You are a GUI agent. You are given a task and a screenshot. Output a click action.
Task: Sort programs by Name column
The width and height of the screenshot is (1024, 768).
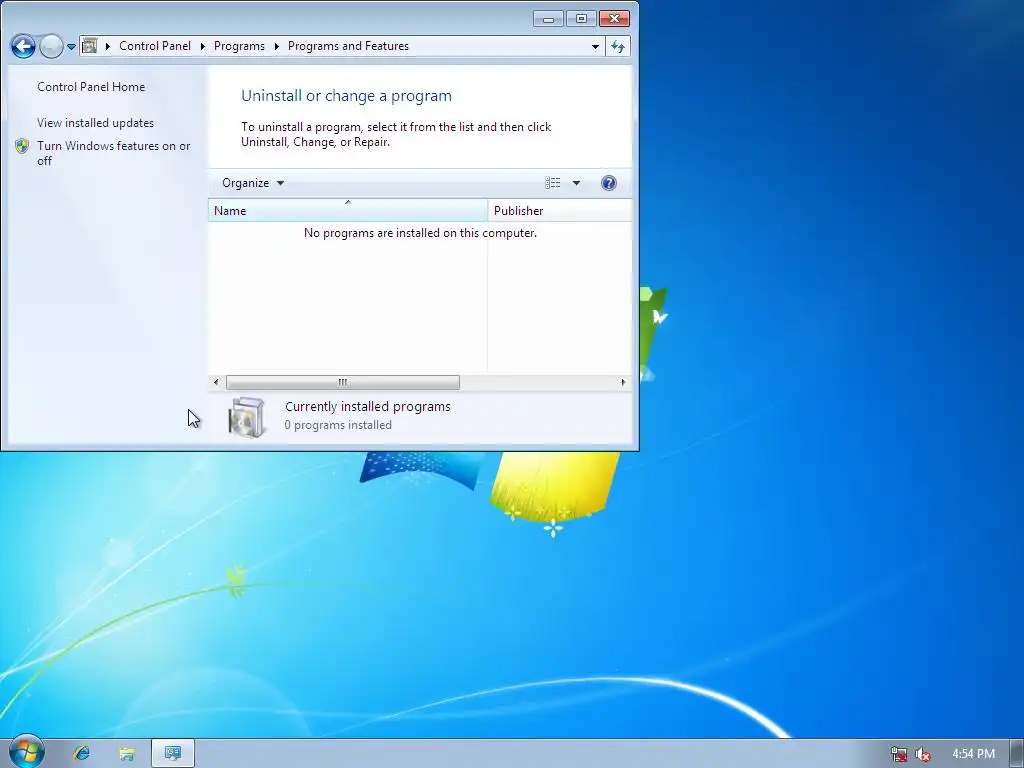[x=347, y=210]
